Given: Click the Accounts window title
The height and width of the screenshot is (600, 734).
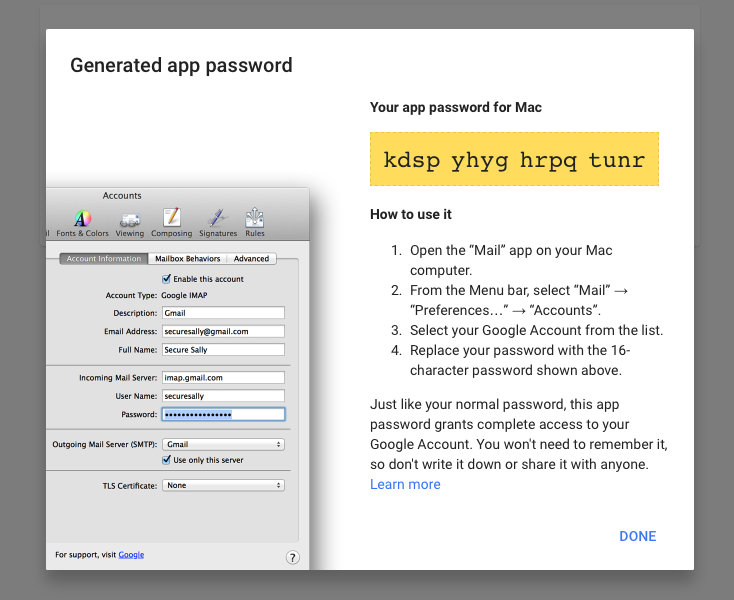Looking at the screenshot, I should [x=122, y=196].
